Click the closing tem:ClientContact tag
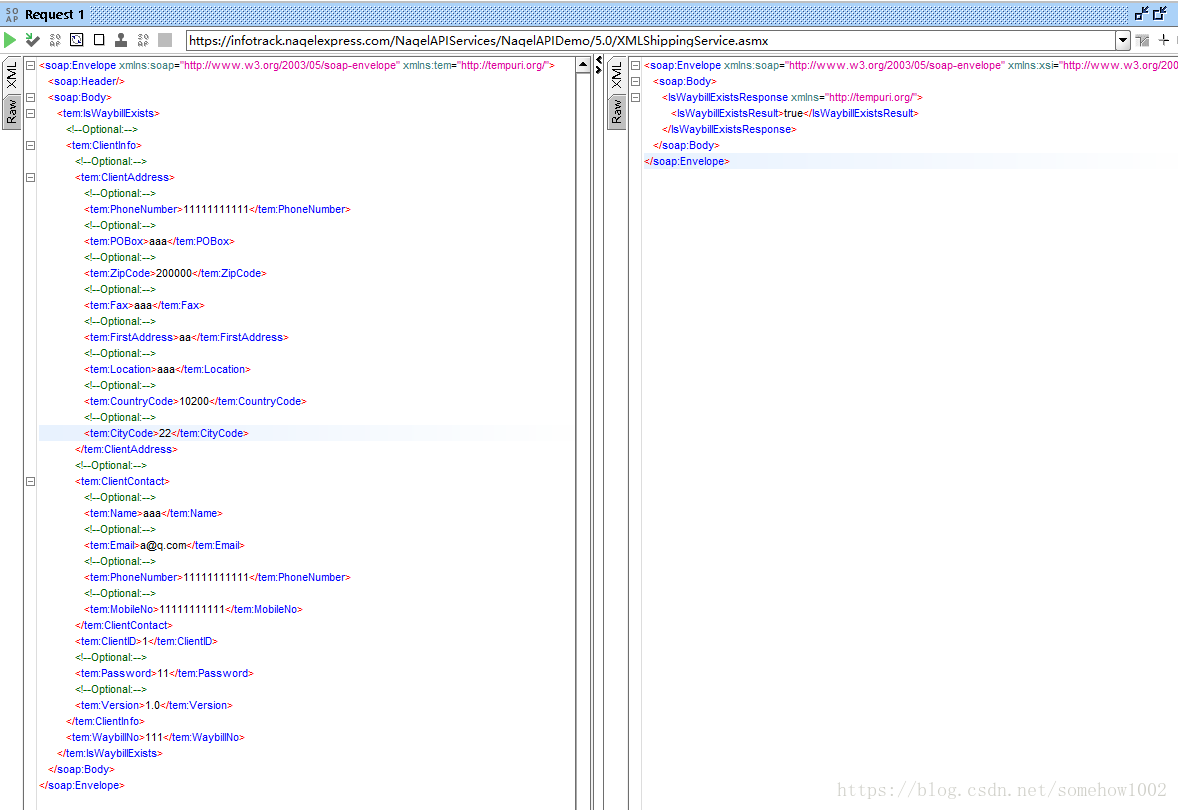Screen dimensions: 1178x810 (x=124, y=625)
